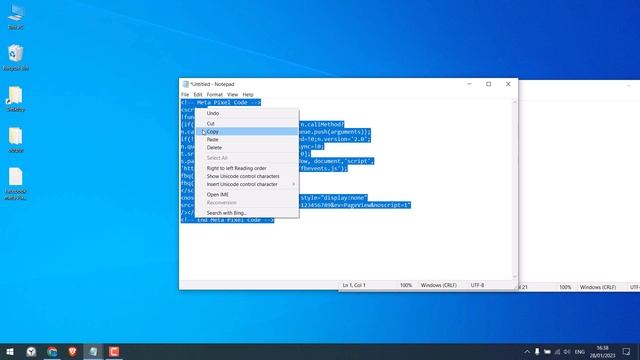This screenshot has height=360, width=640.
Task: Choose Cut in the context menu
Action: pos(247,123)
